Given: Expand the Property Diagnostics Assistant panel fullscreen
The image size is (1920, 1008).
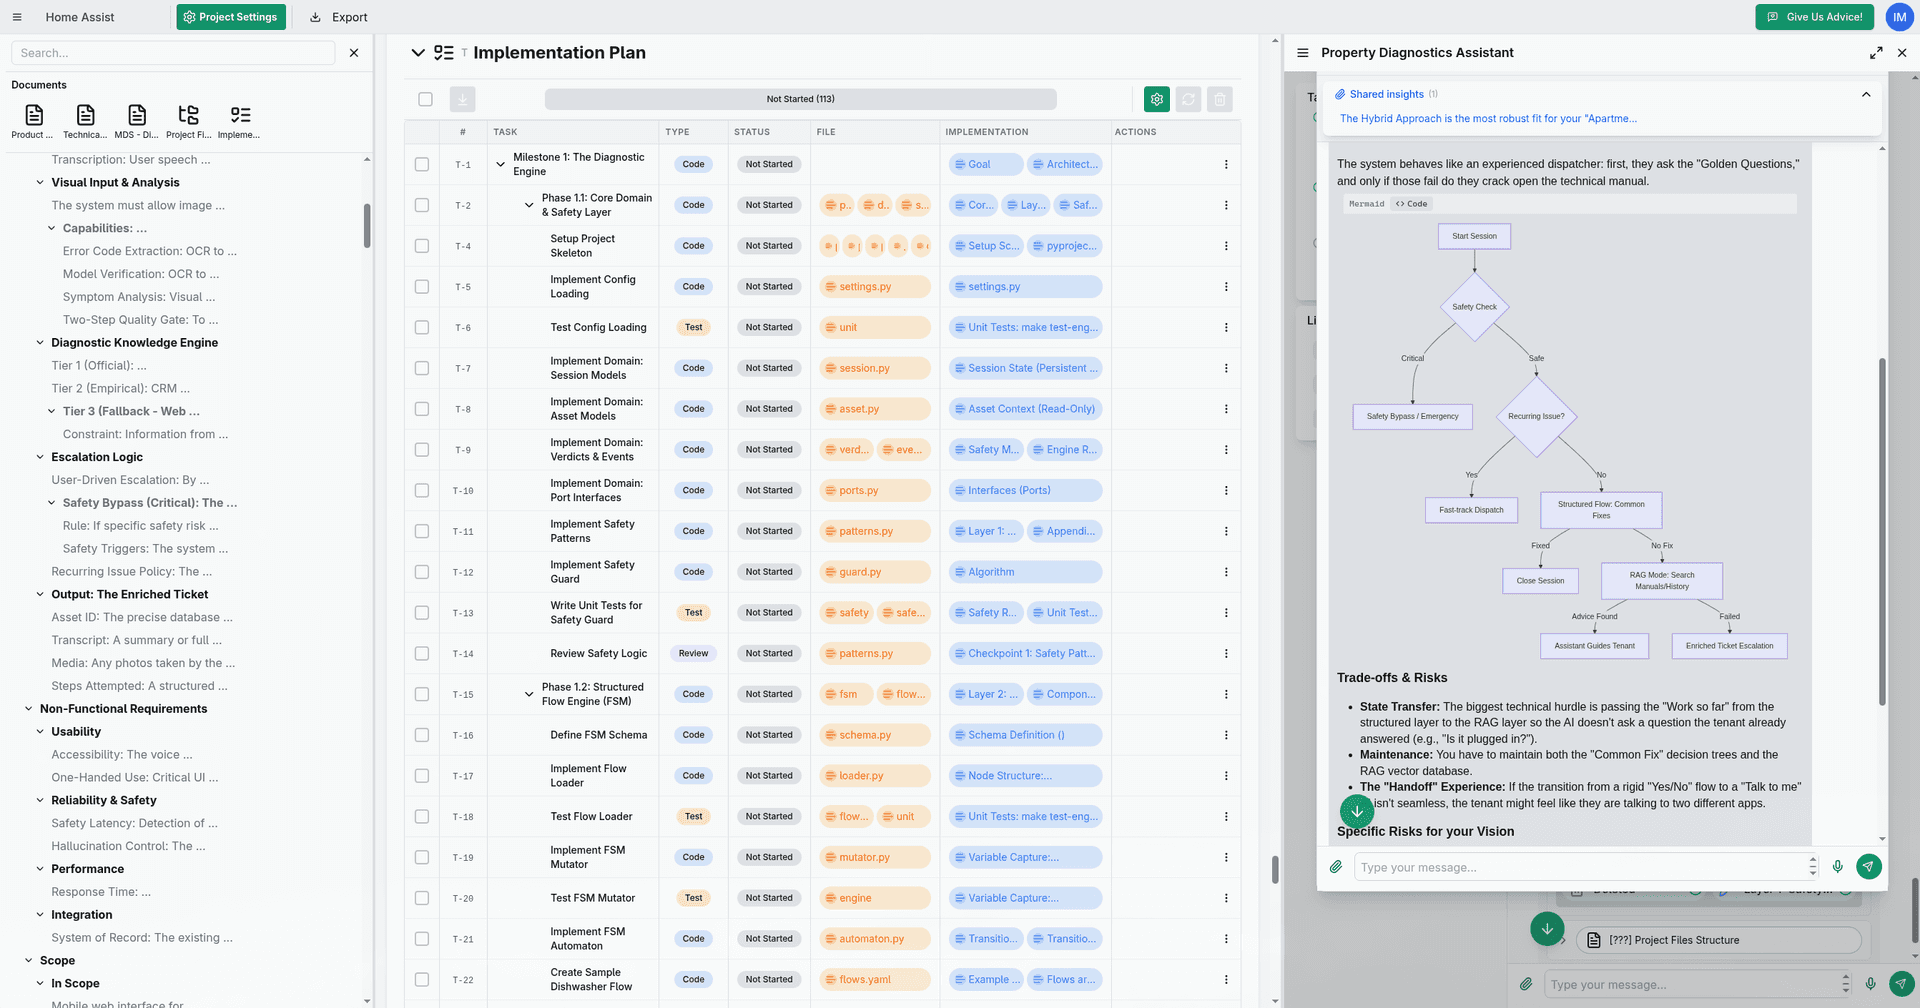Looking at the screenshot, I should tap(1876, 53).
